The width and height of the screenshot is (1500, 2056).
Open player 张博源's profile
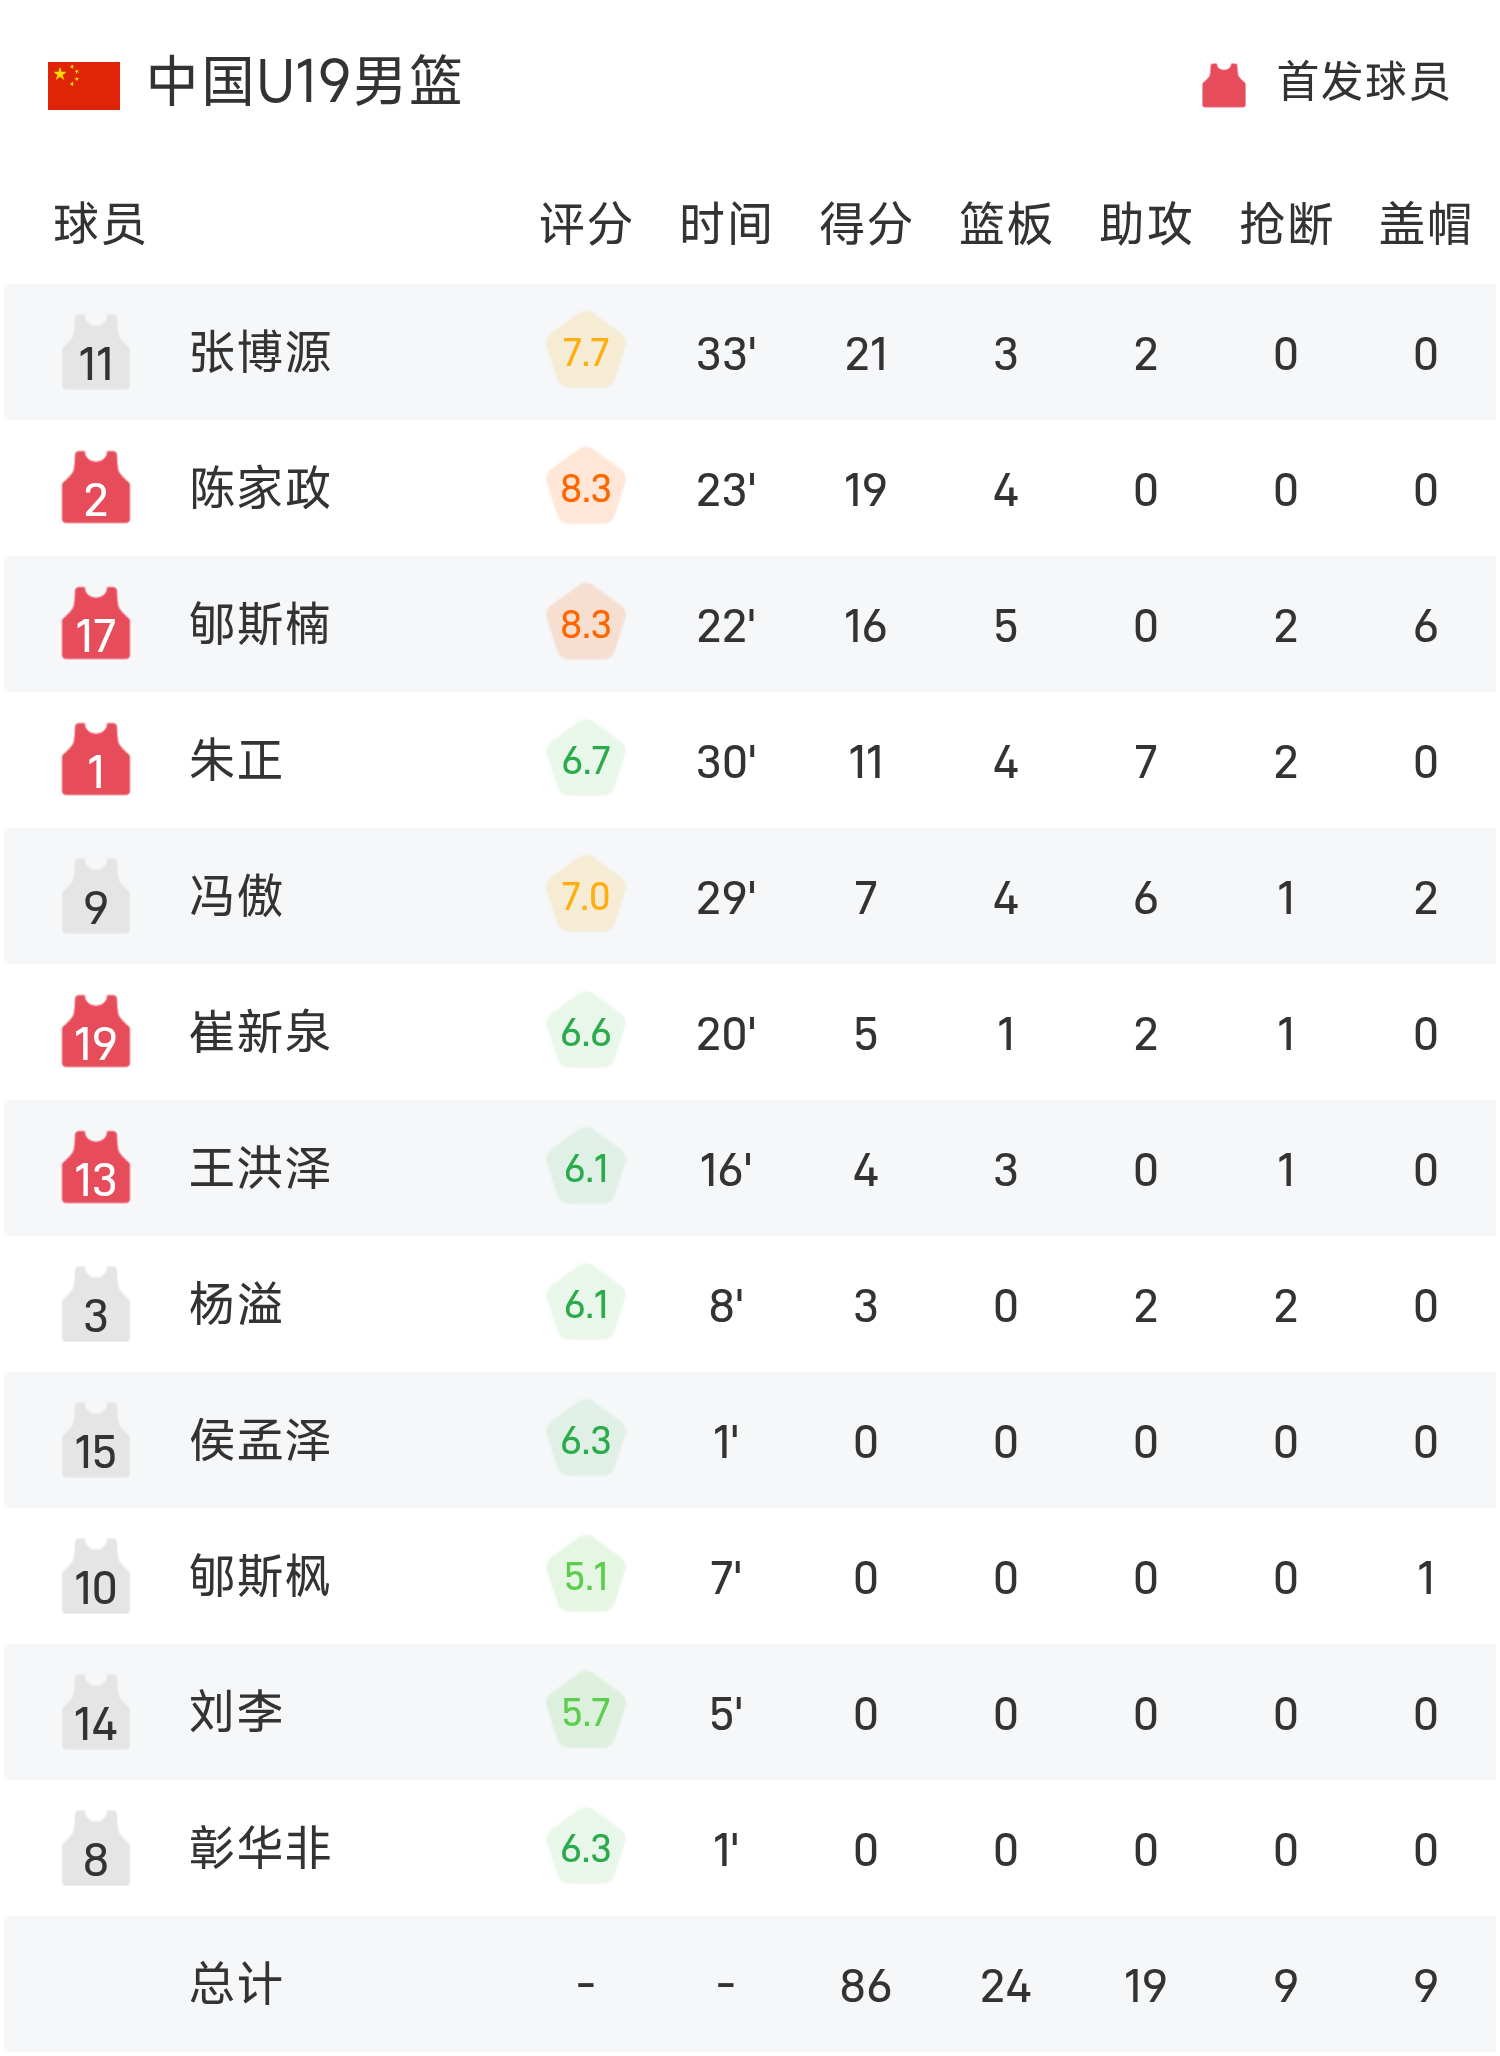[x=260, y=353]
